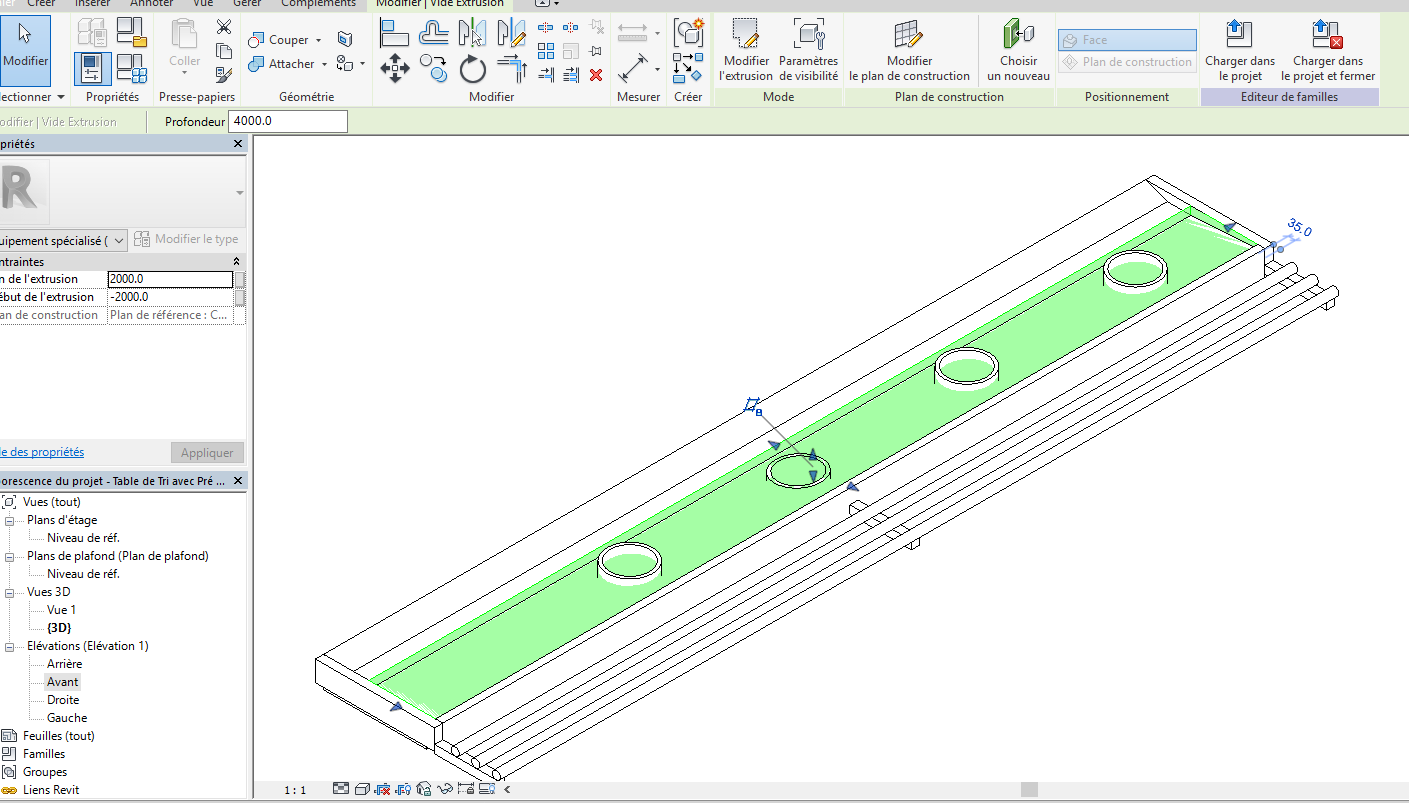Click the Align tool icon
This screenshot has height=803, width=1409.
395,33
